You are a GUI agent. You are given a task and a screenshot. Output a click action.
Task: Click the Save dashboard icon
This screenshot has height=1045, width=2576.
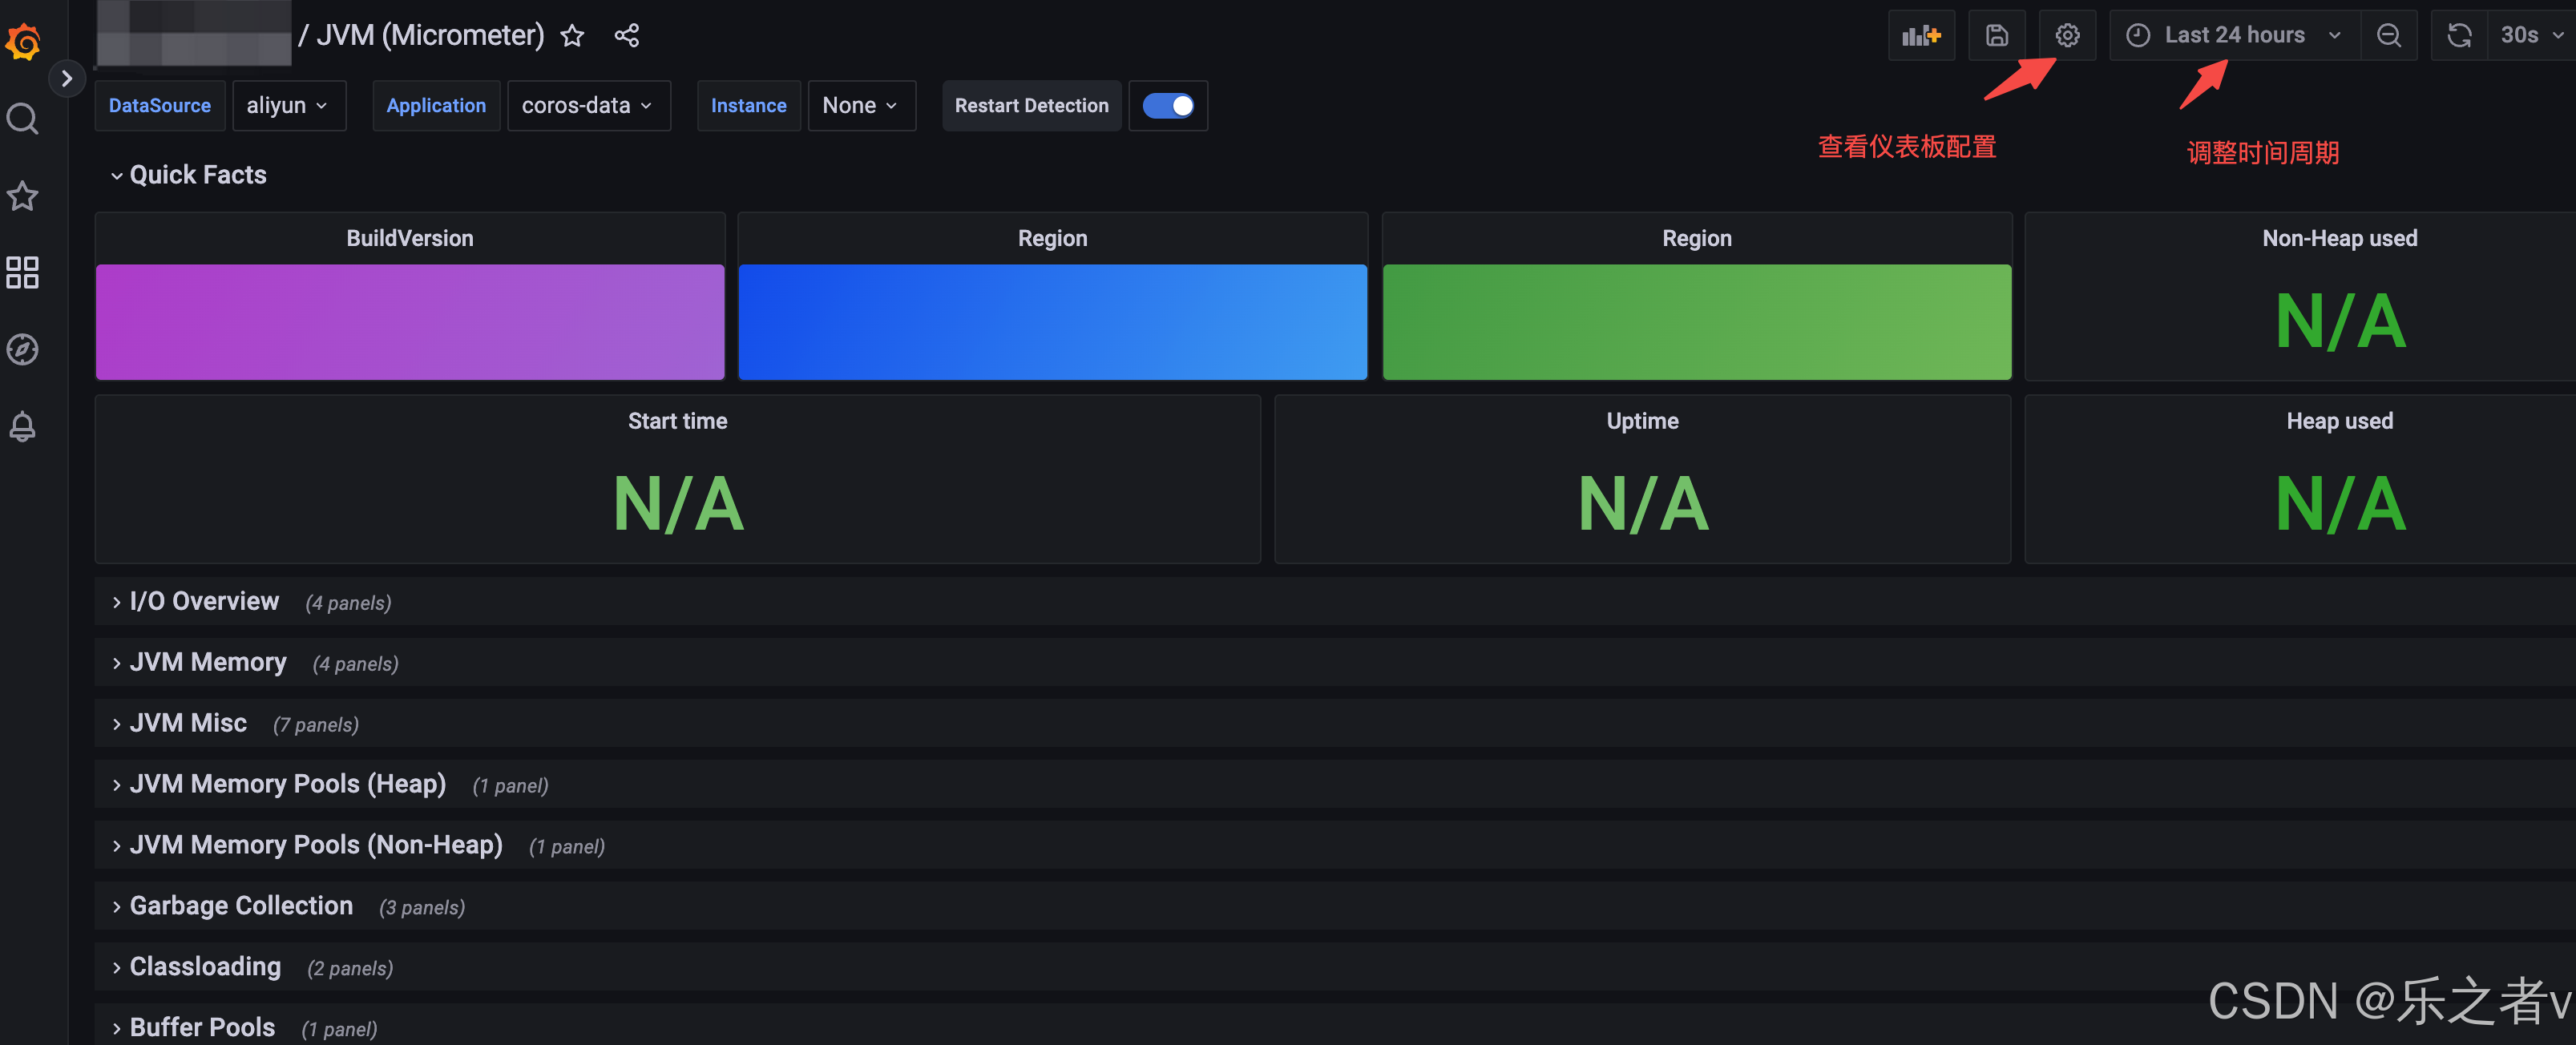coord(1996,36)
